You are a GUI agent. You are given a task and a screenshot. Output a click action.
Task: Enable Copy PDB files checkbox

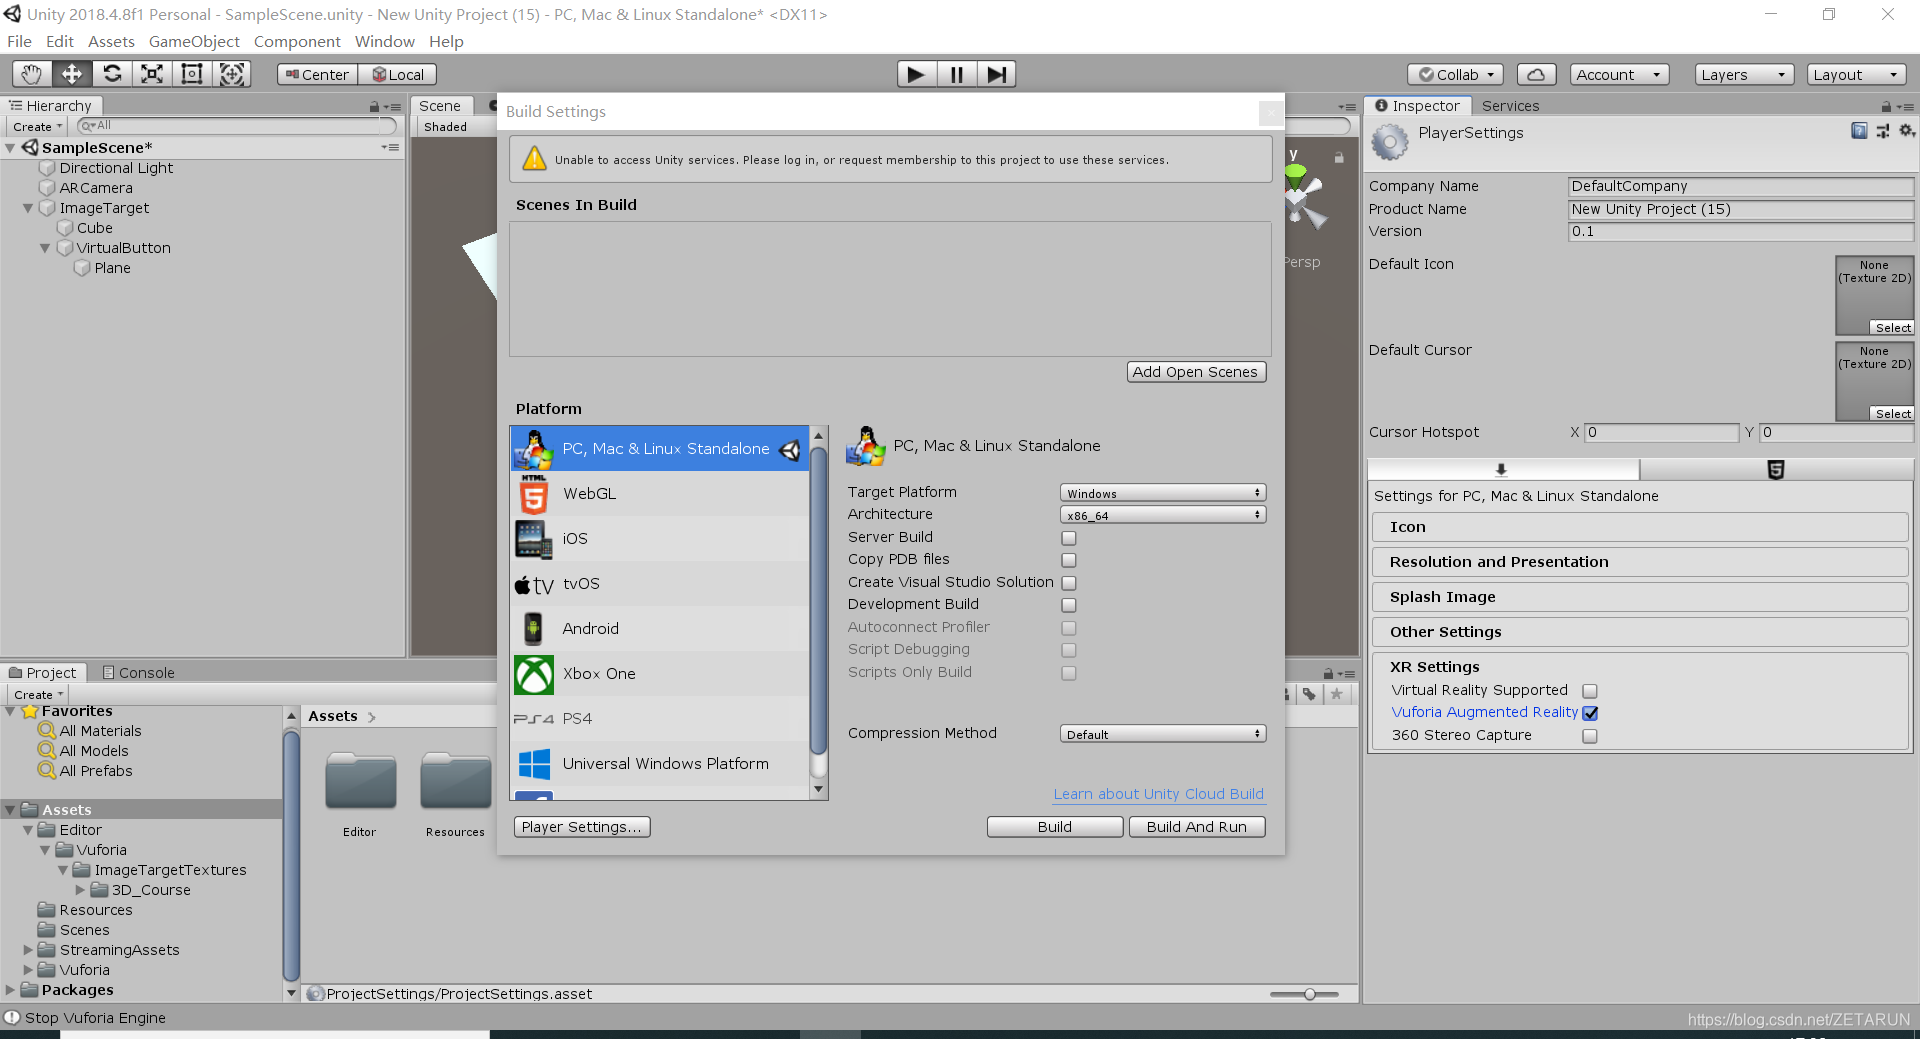tap(1069, 560)
